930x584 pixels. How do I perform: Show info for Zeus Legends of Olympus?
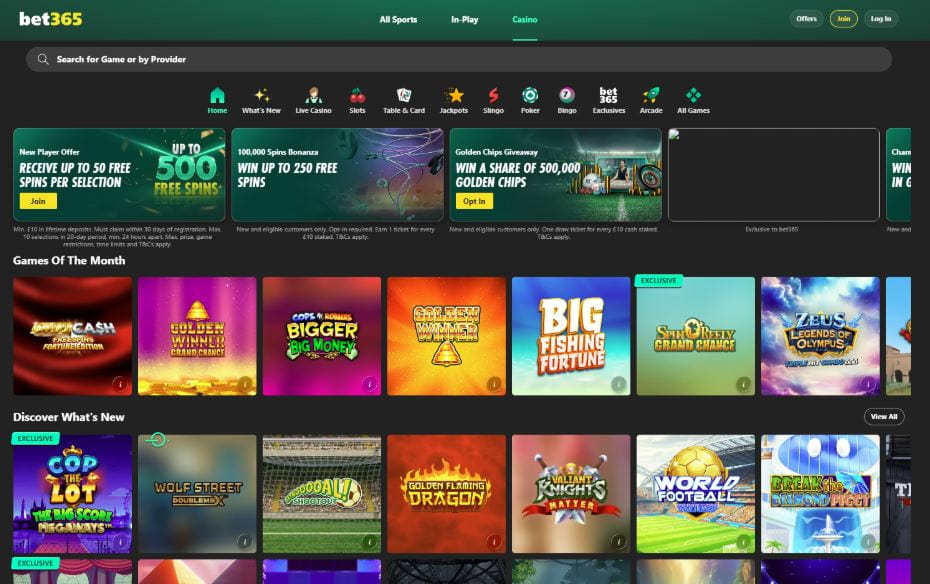coord(868,384)
